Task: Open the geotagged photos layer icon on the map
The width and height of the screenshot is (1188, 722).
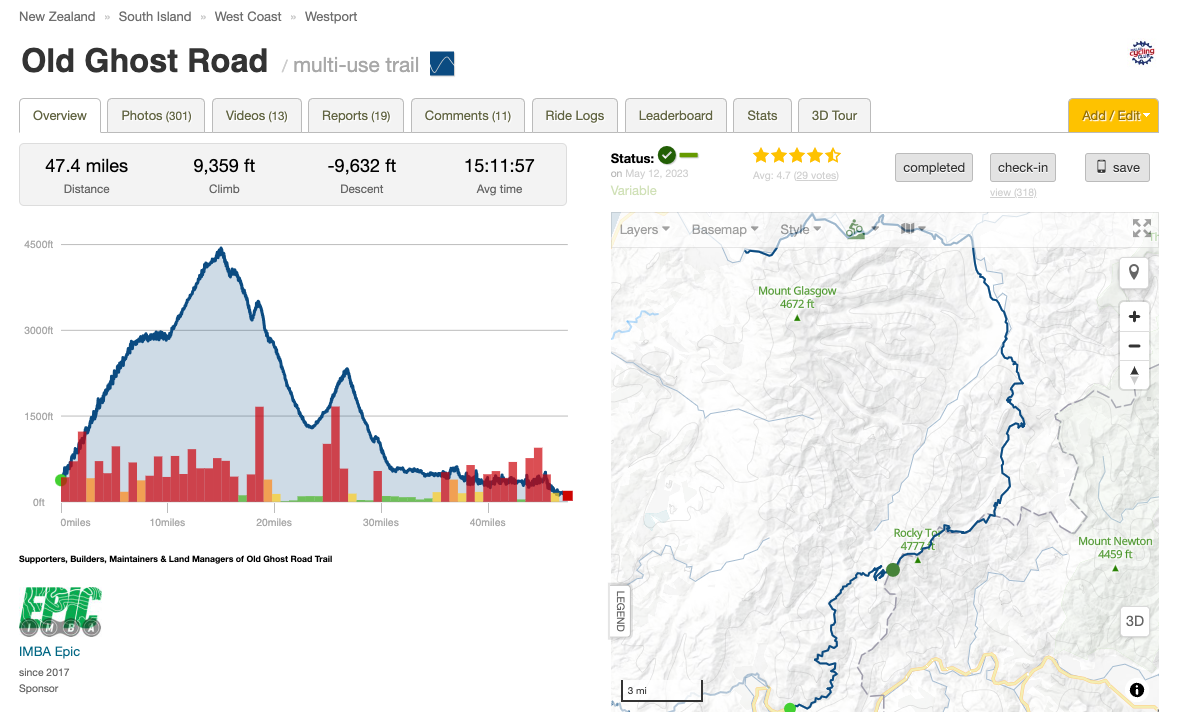Action: 906,228
